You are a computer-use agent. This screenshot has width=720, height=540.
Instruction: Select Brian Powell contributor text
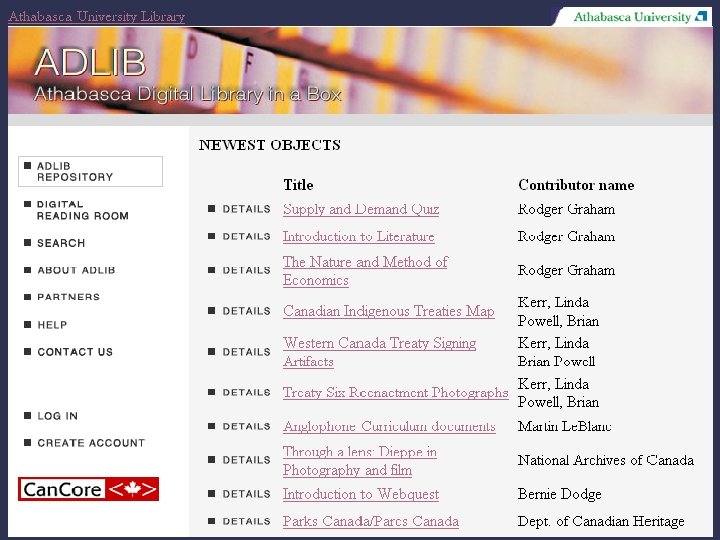point(556,361)
